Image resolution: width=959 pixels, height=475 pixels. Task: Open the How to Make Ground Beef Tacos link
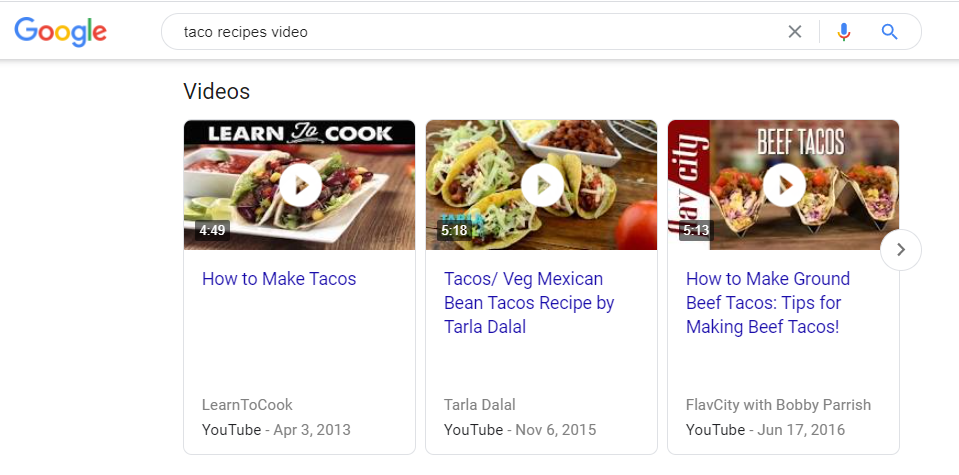click(767, 303)
